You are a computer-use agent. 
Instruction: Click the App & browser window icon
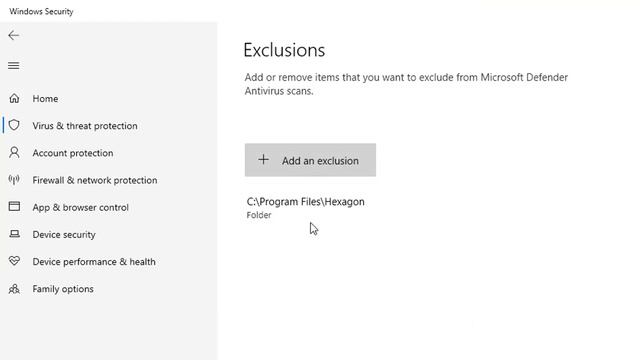point(14,206)
